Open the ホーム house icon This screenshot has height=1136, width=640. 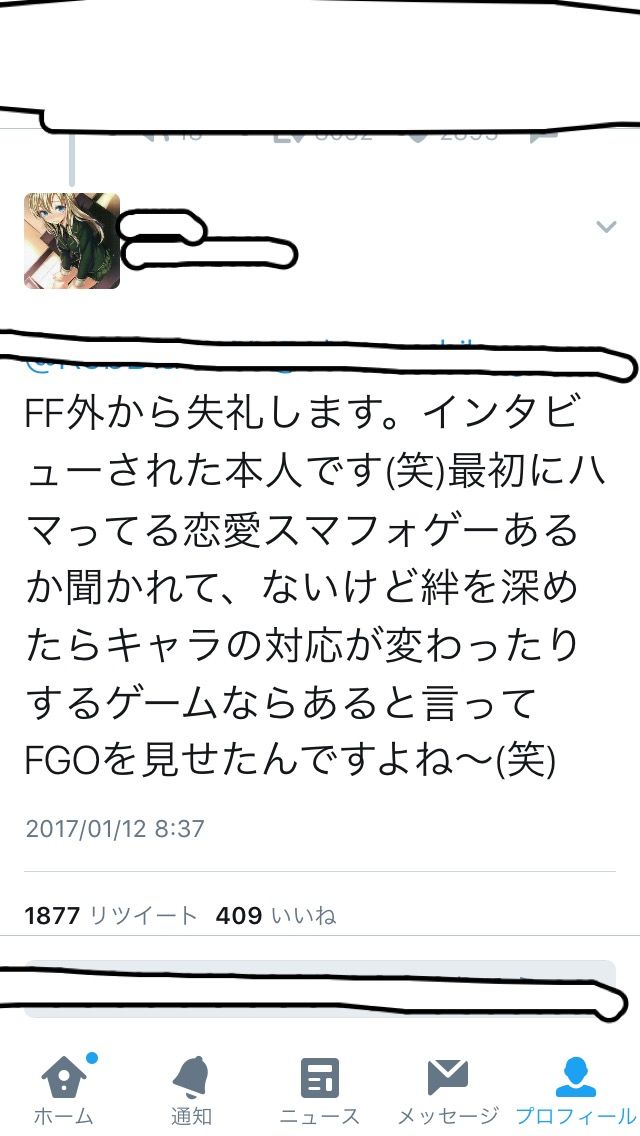[x=64, y=1078]
